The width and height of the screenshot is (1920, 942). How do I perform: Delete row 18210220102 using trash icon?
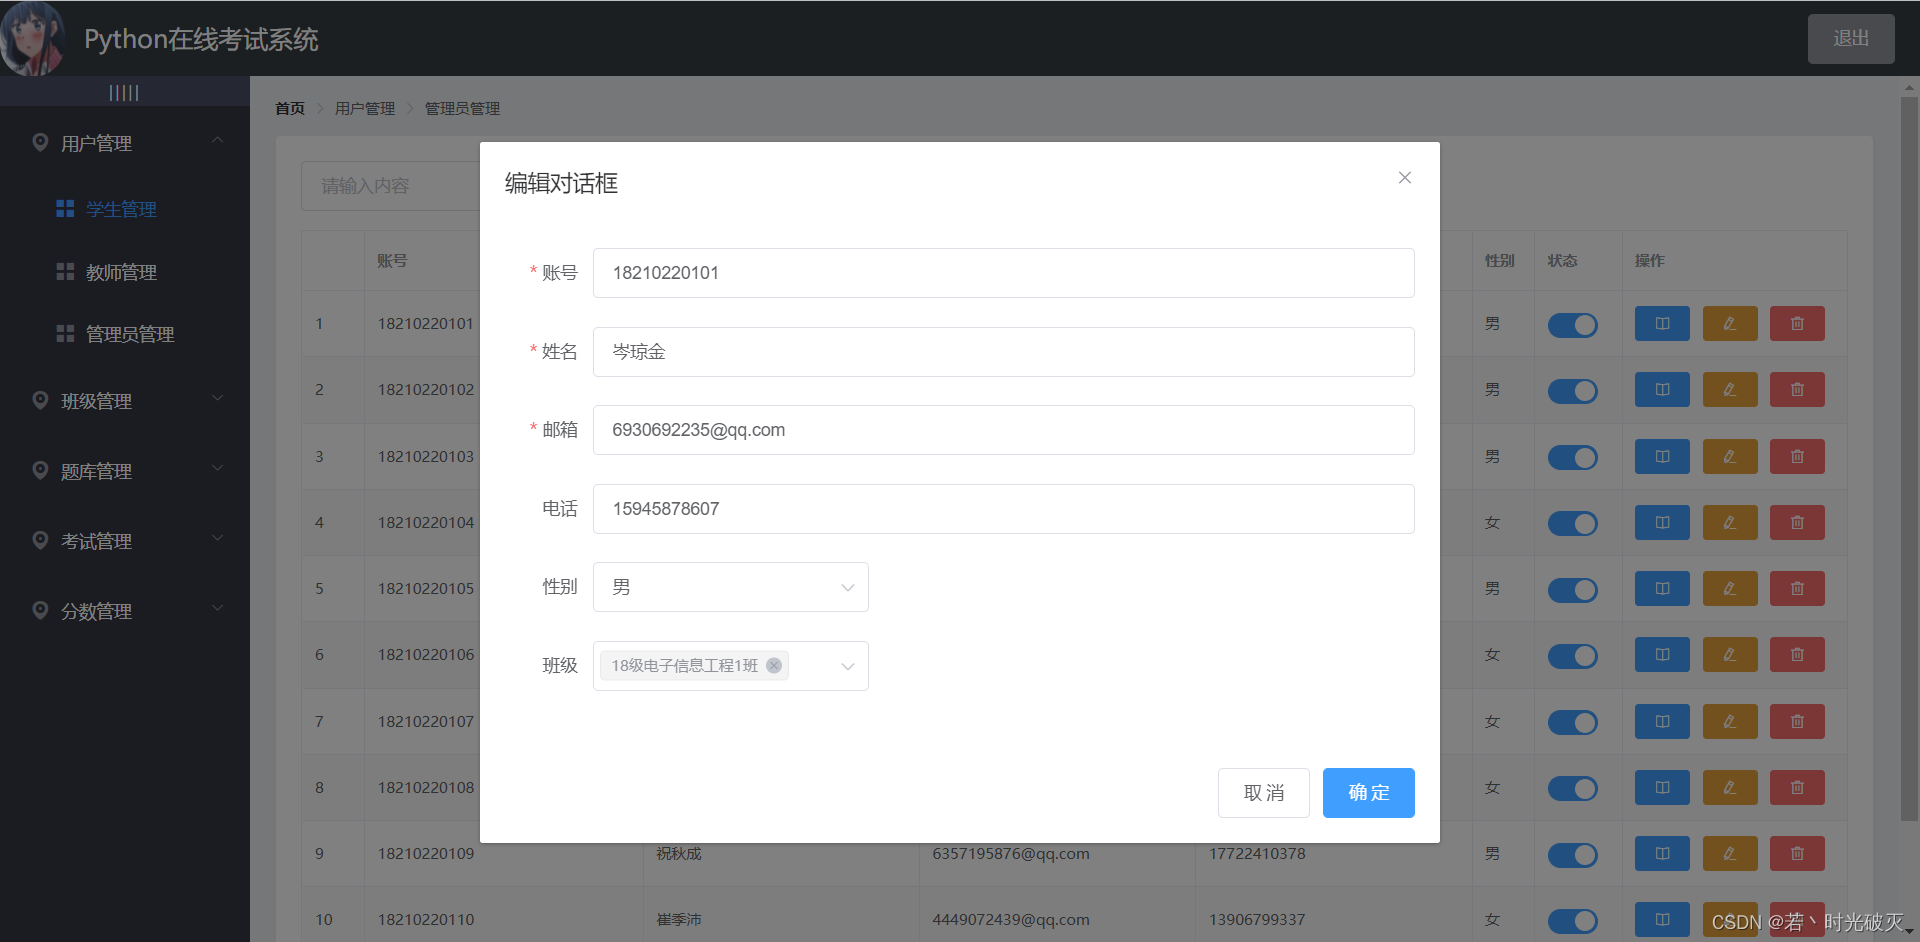pyautogui.click(x=1797, y=390)
